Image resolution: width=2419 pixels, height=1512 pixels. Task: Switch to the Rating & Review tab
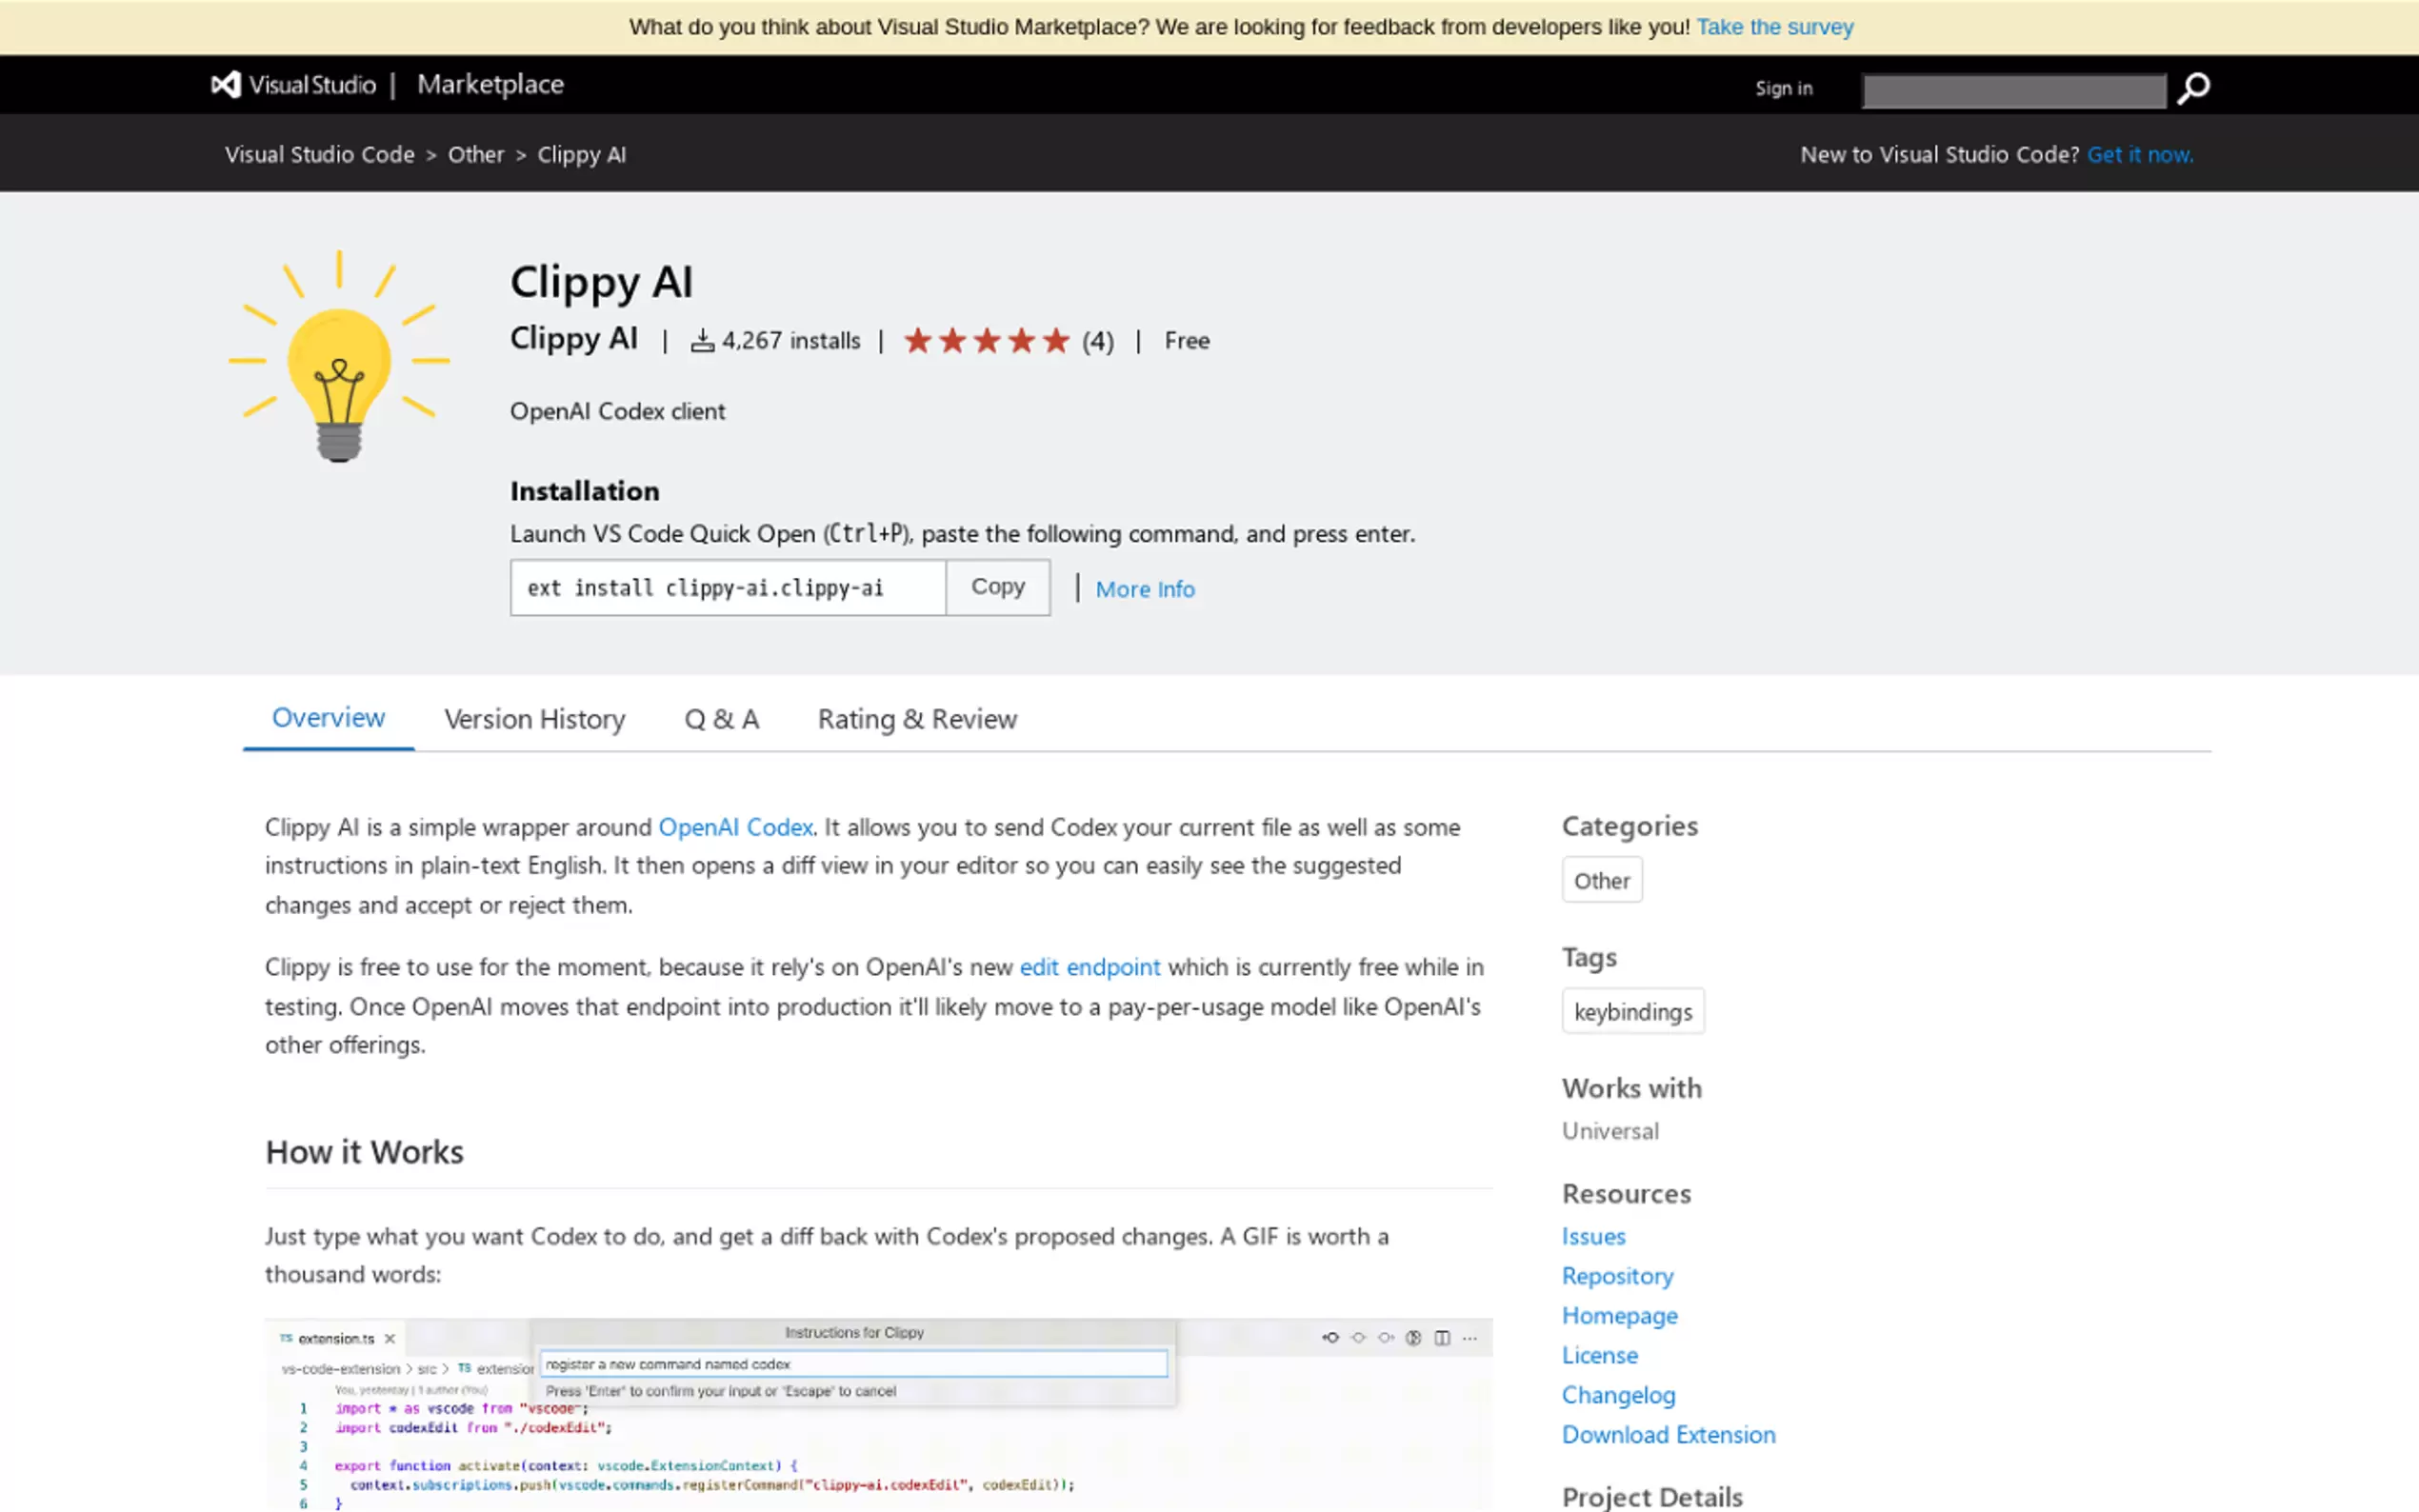(916, 719)
